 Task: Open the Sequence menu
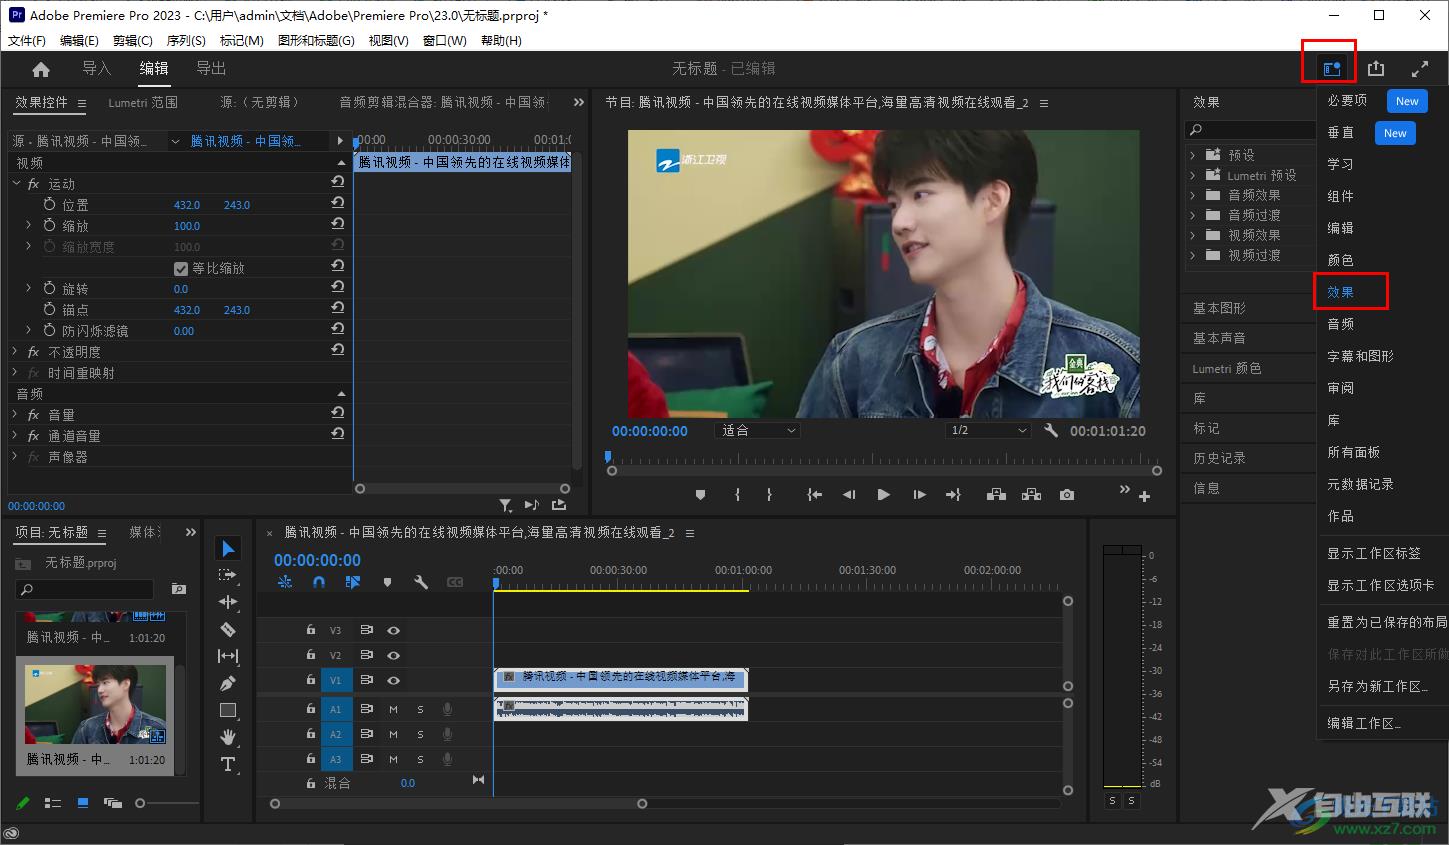pyautogui.click(x=186, y=41)
